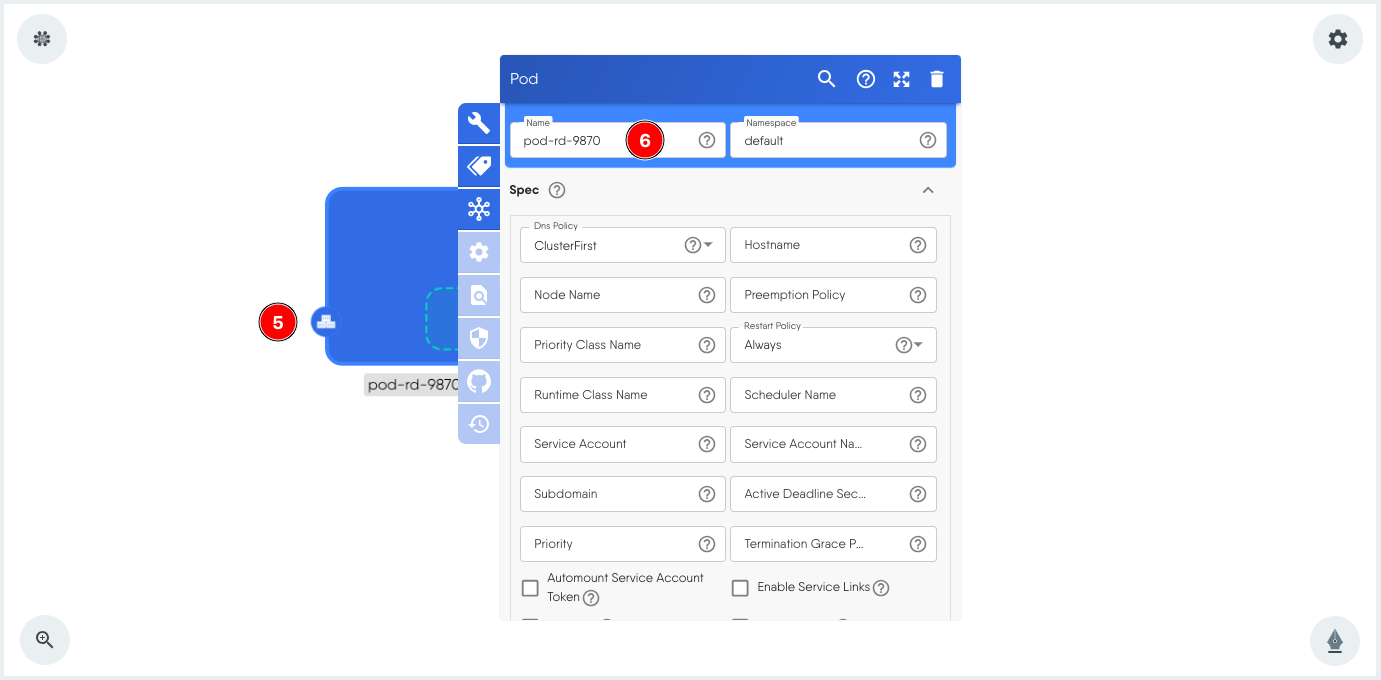Click help icon in Pod header
This screenshot has height=680, width=1381.
[866, 79]
